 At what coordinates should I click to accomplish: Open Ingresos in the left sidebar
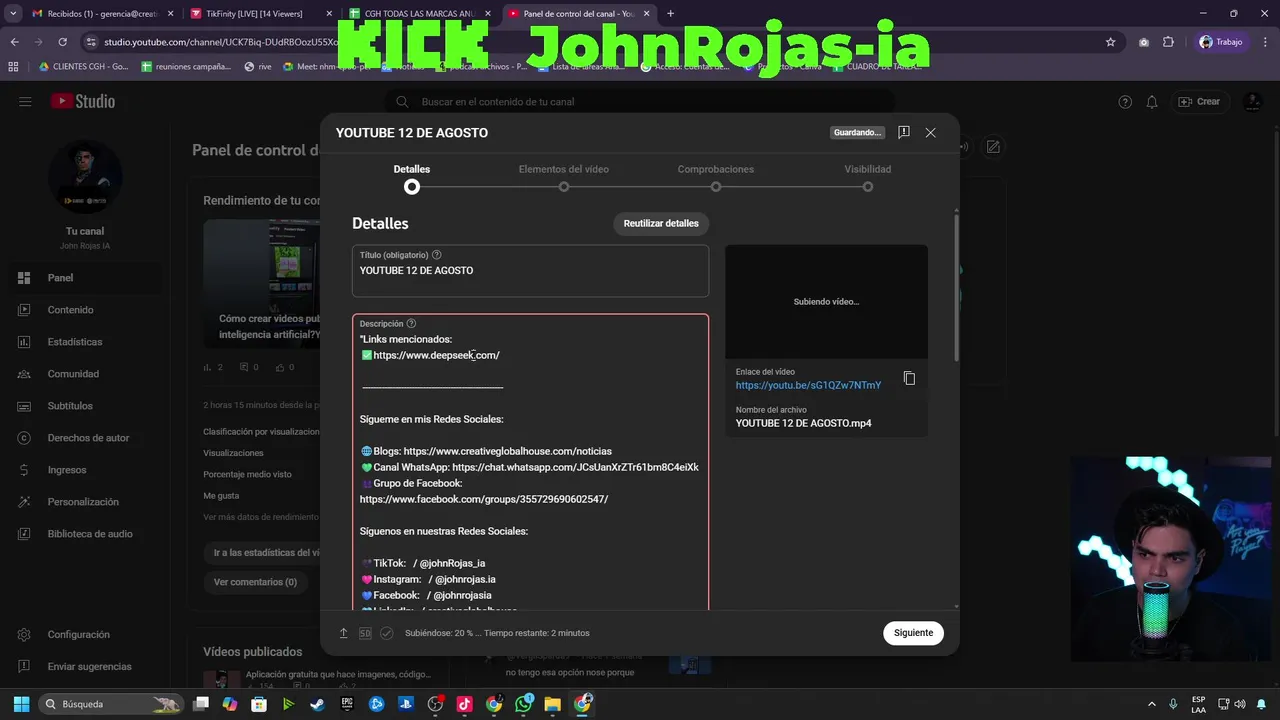pyautogui.click(x=85, y=470)
